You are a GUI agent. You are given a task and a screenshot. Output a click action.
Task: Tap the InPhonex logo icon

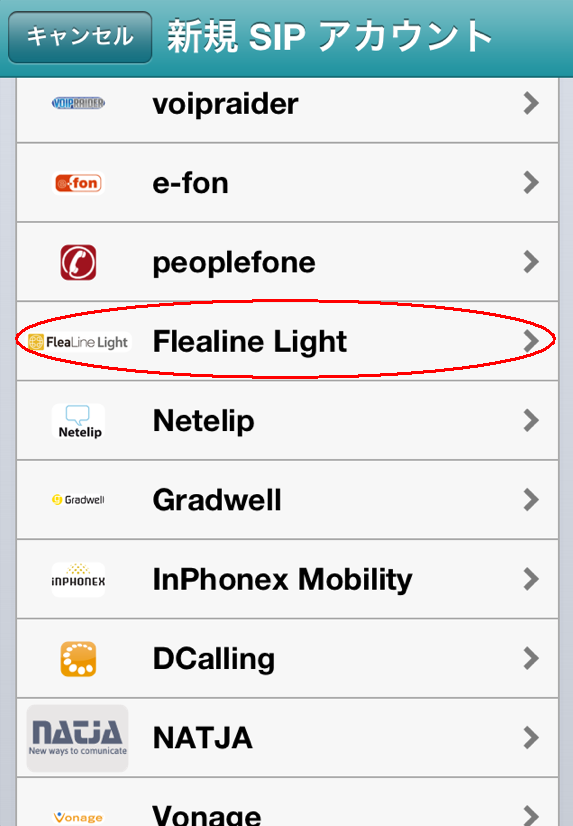click(x=78, y=579)
